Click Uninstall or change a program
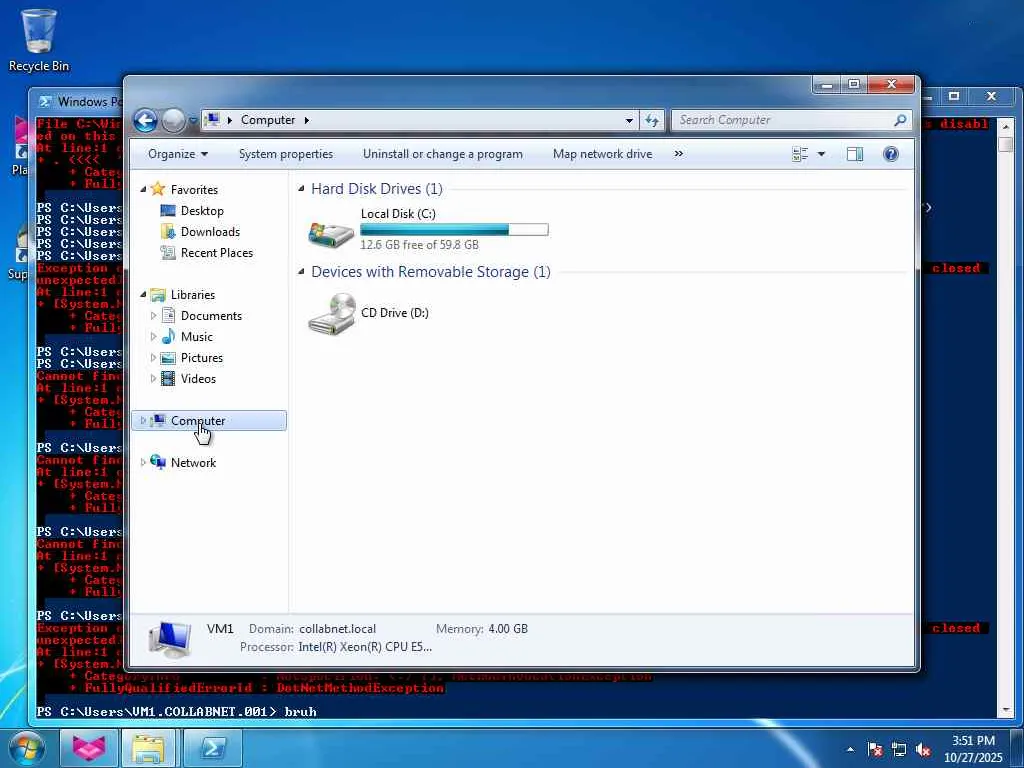1024x768 pixels. point(443,154)
